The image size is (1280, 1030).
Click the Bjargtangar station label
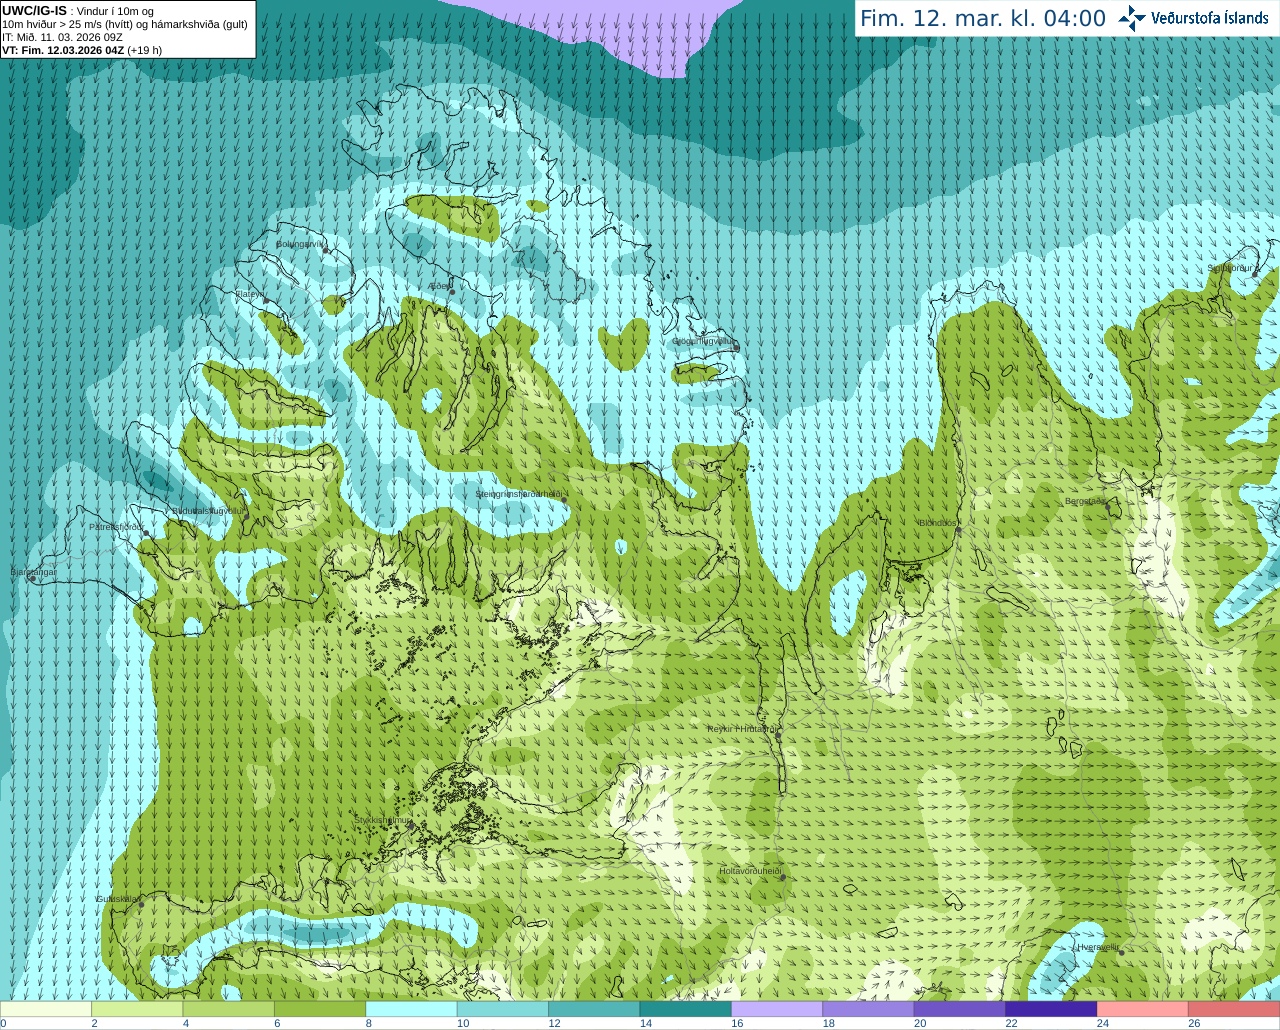point(34,572)
